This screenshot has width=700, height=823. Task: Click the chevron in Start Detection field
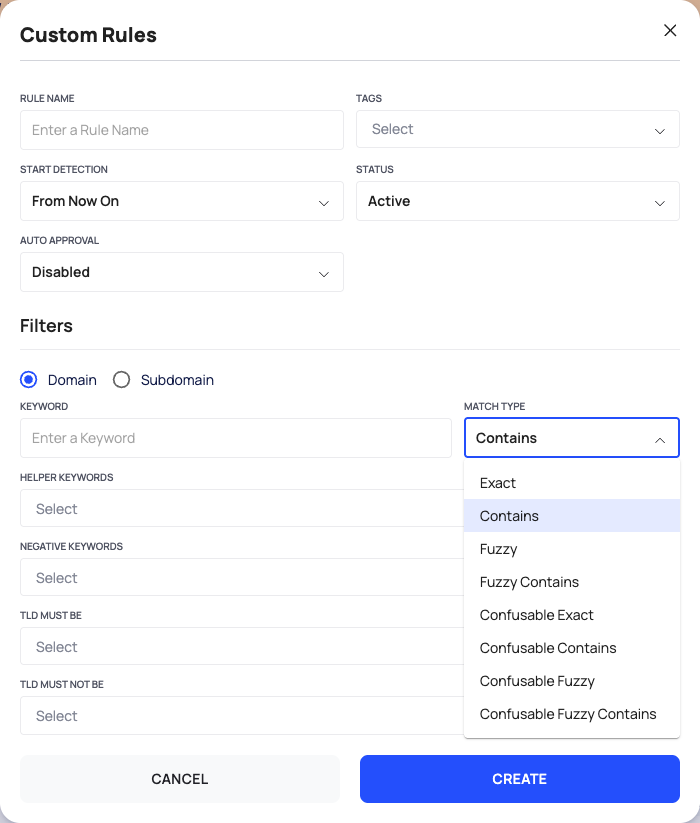(324, 203)
